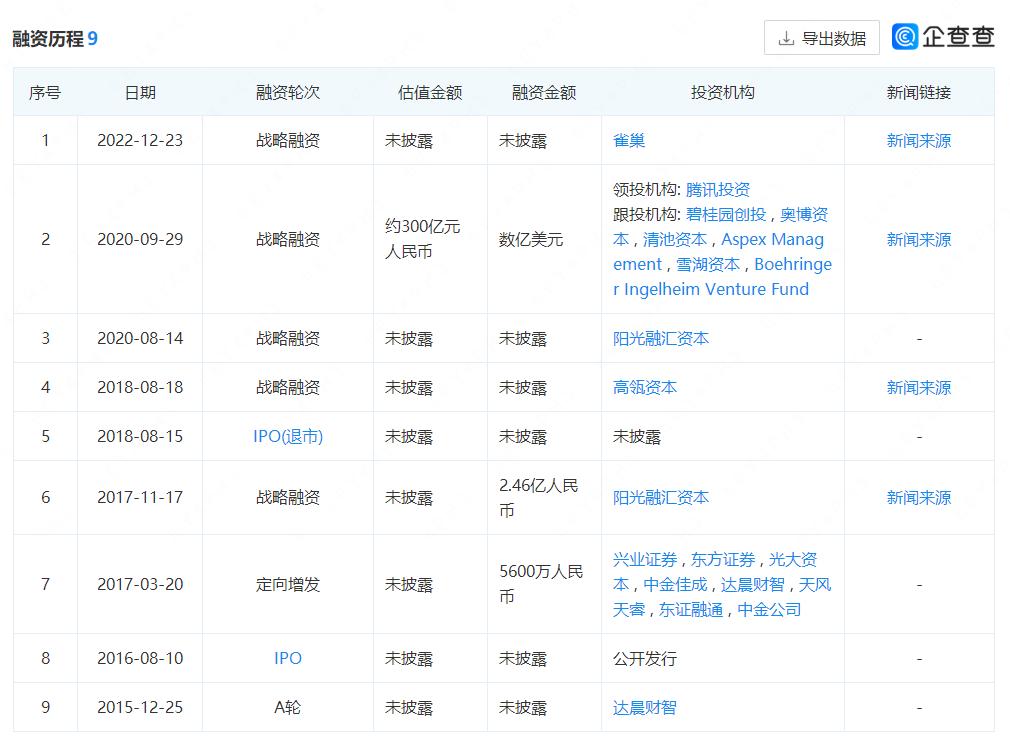Select the date 2022-12-23
1010x748 pixels.
tap(140, 140)
